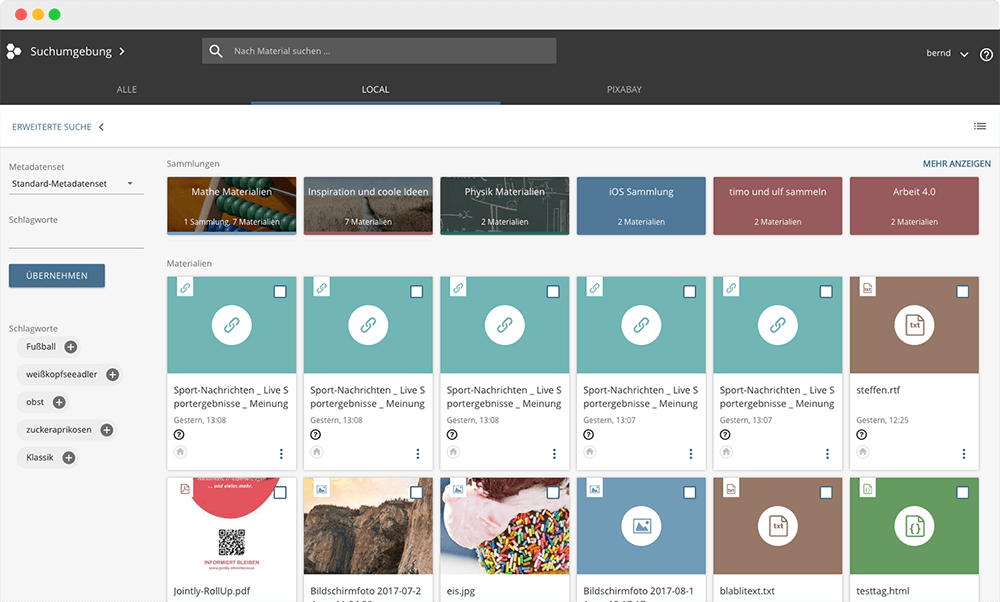
Task: Switch to the ALLE tab
Action: point(126,90)
